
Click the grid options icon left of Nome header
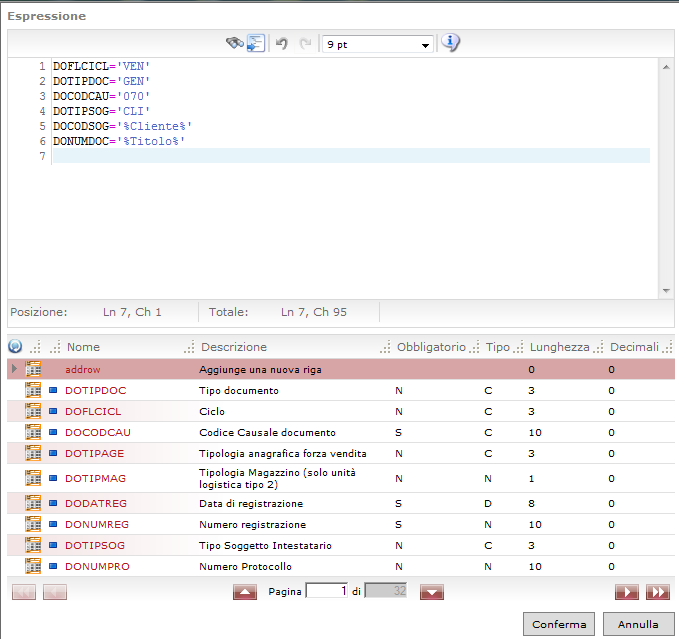[x=15, y=346]
